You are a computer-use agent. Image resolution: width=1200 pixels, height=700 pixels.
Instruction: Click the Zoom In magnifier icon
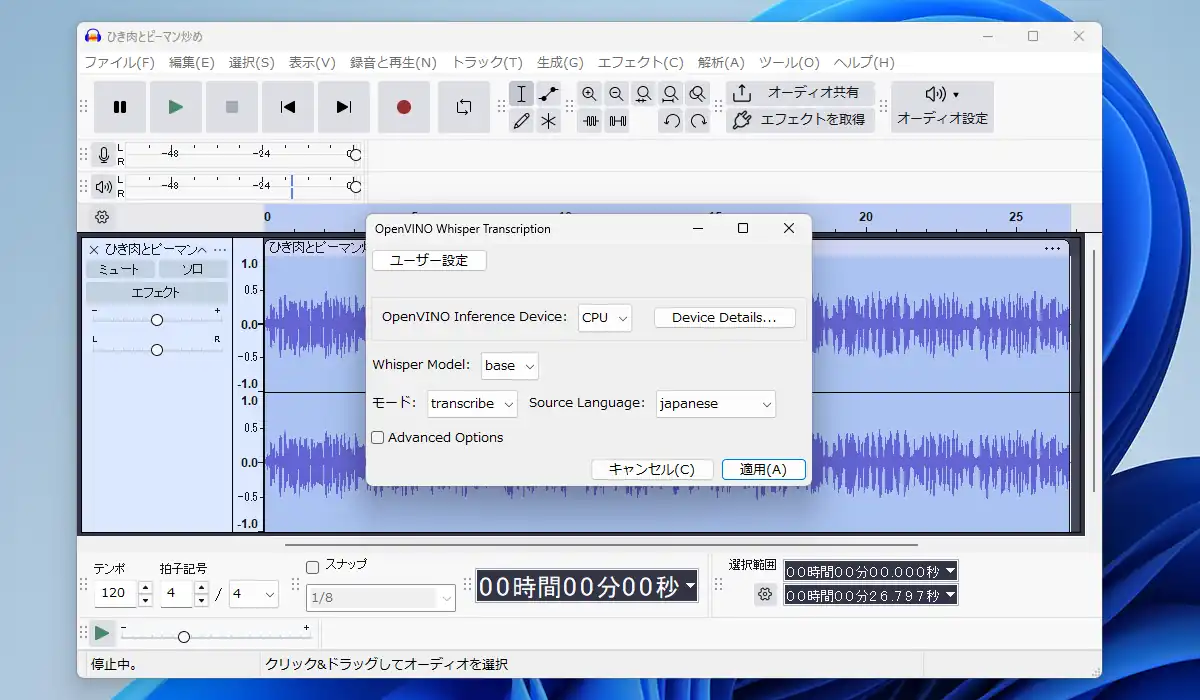click(x=589, y=94)
